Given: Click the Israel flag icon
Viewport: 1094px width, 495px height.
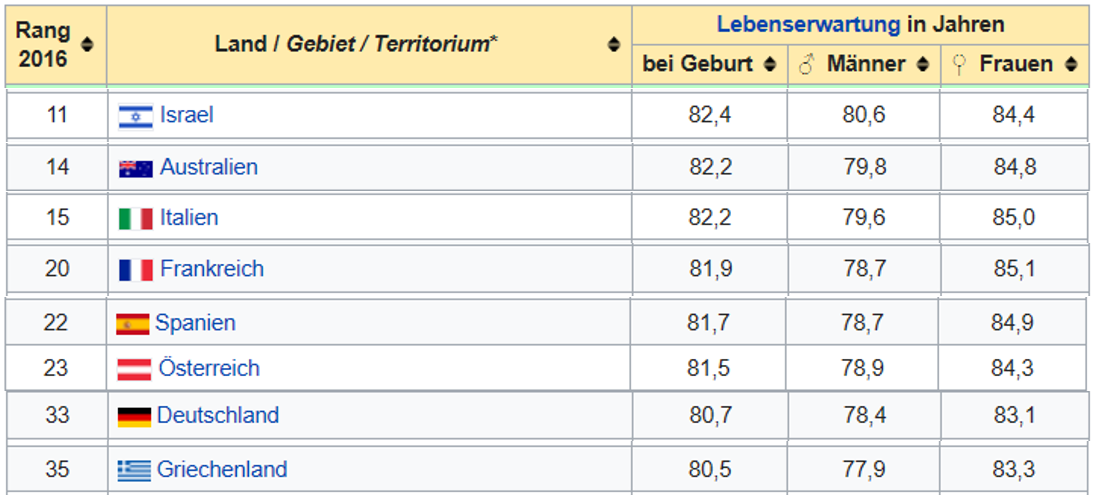Looking at the screenshot, I should tap(136, 116).
